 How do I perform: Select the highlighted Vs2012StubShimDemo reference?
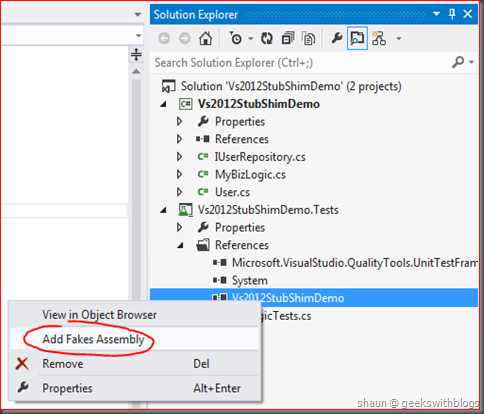tap(288, 298)
